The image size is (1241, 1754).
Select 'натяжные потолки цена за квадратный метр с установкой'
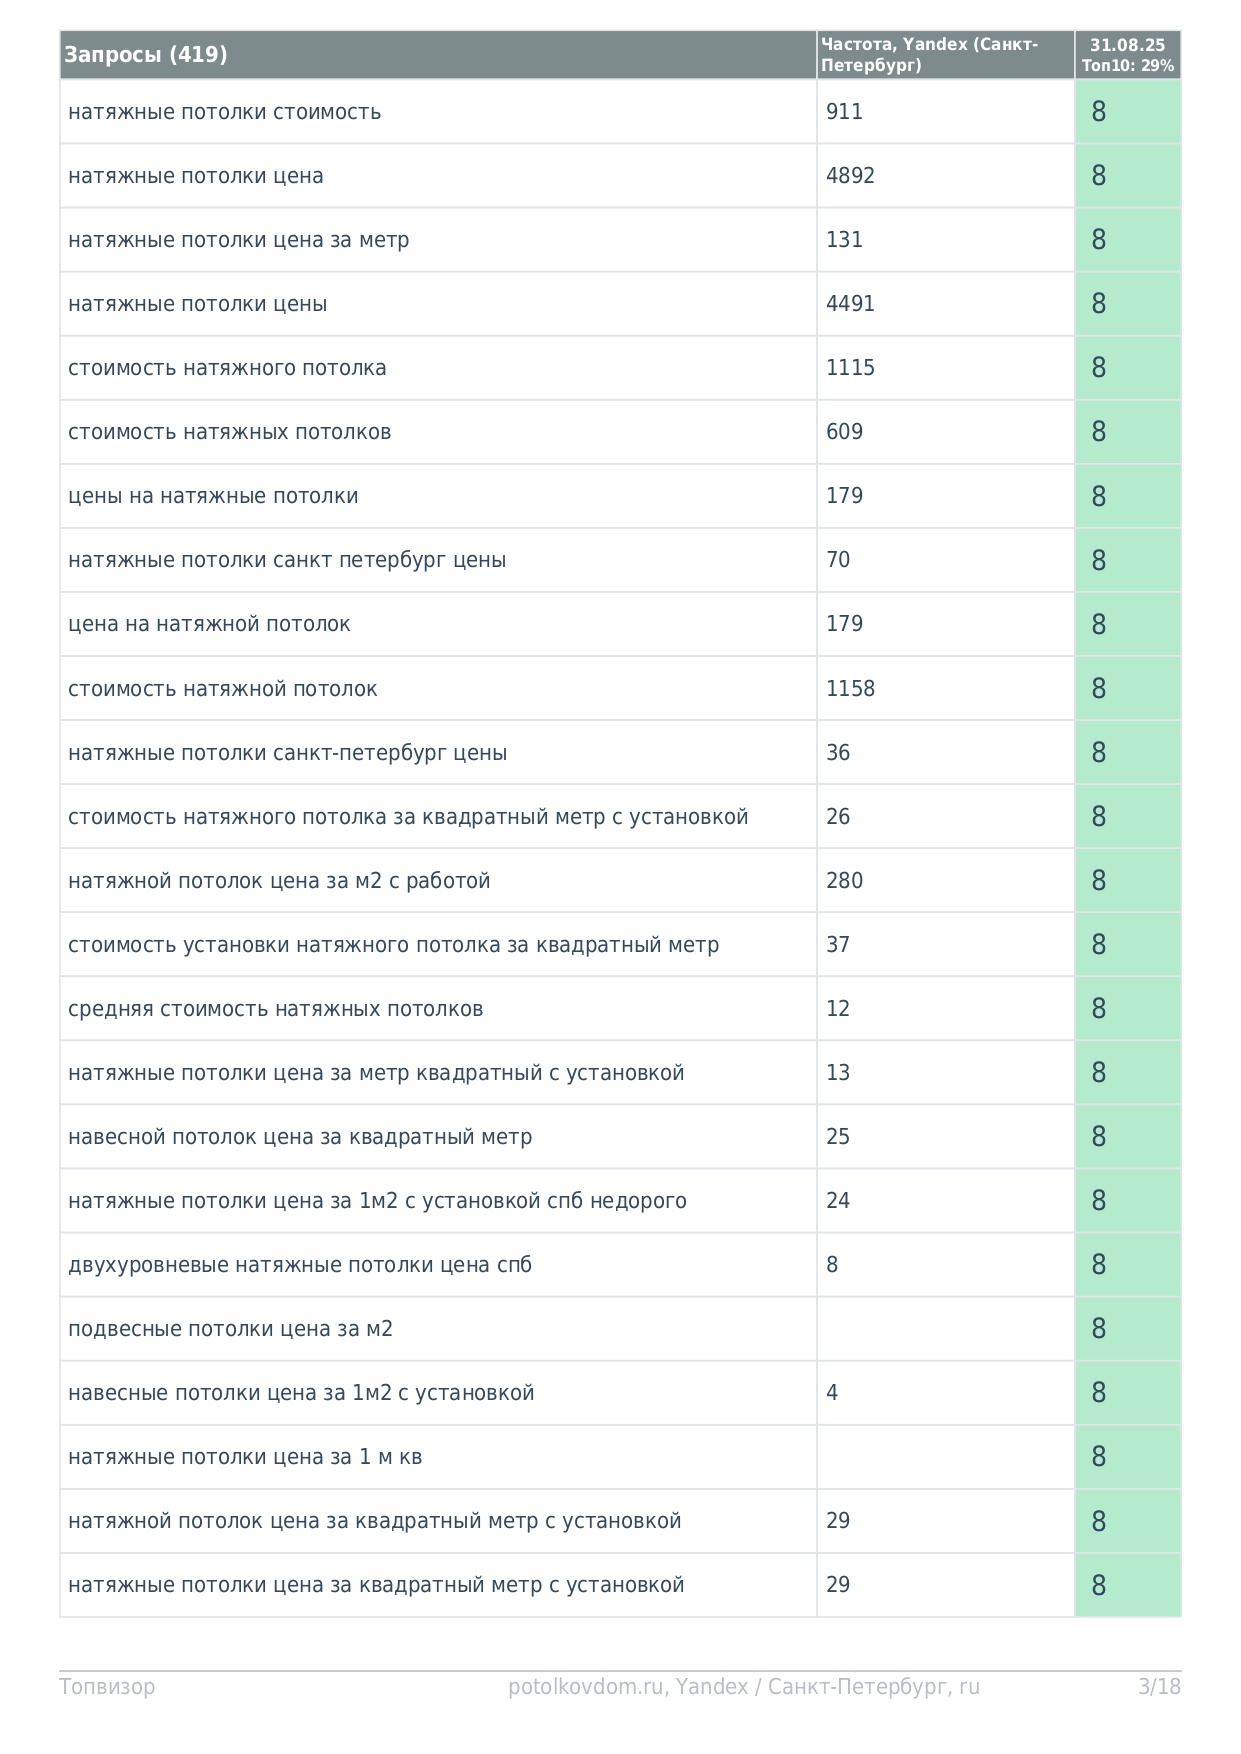coord(376,1585)
